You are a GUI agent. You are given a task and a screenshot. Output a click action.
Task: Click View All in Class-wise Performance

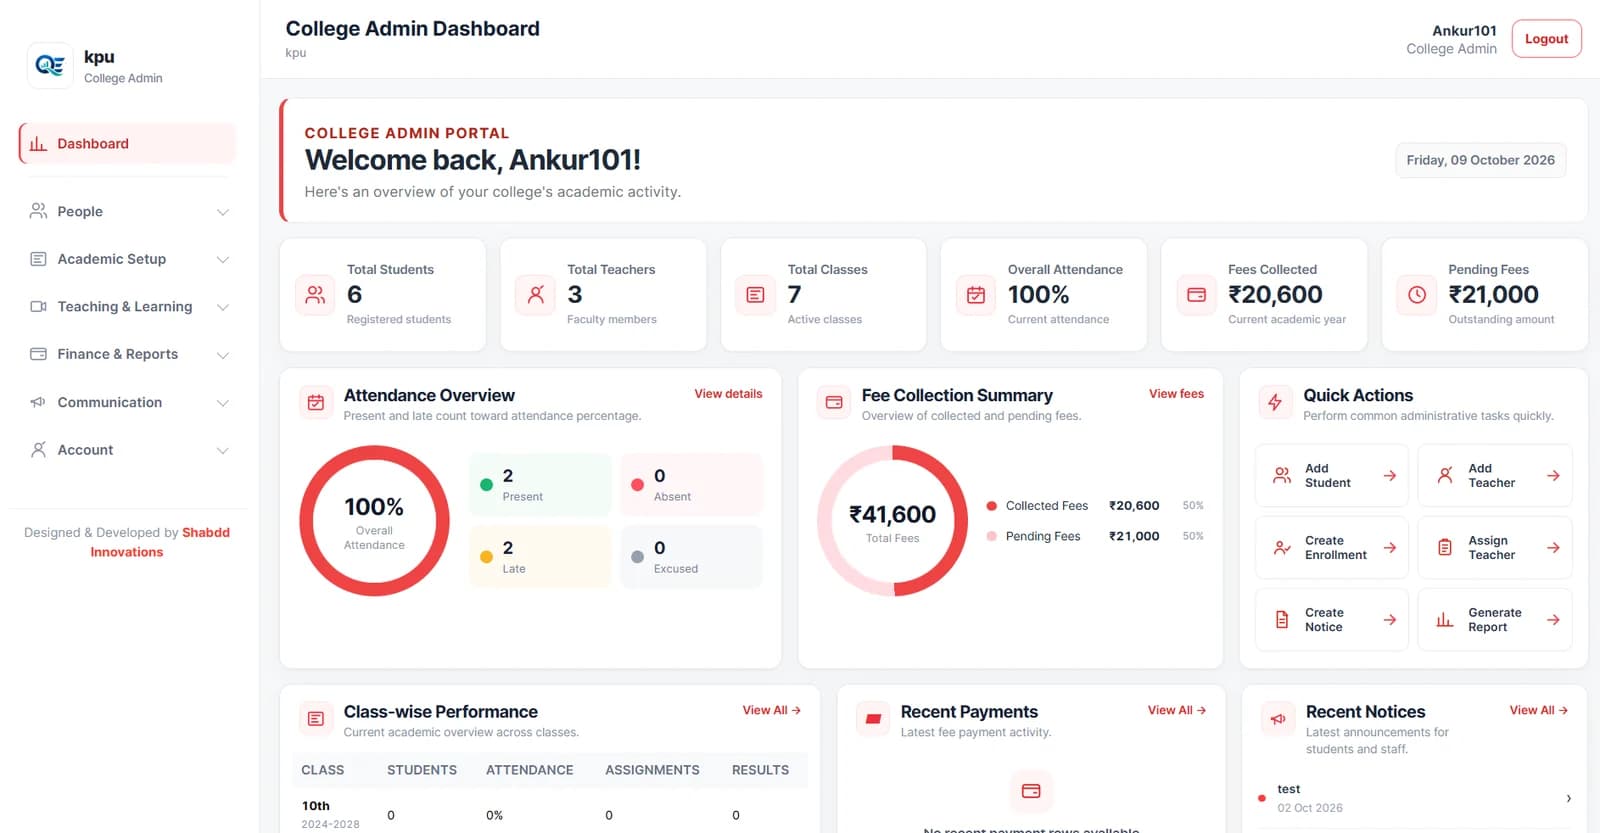pyautogui.click(x=771, y=710)
